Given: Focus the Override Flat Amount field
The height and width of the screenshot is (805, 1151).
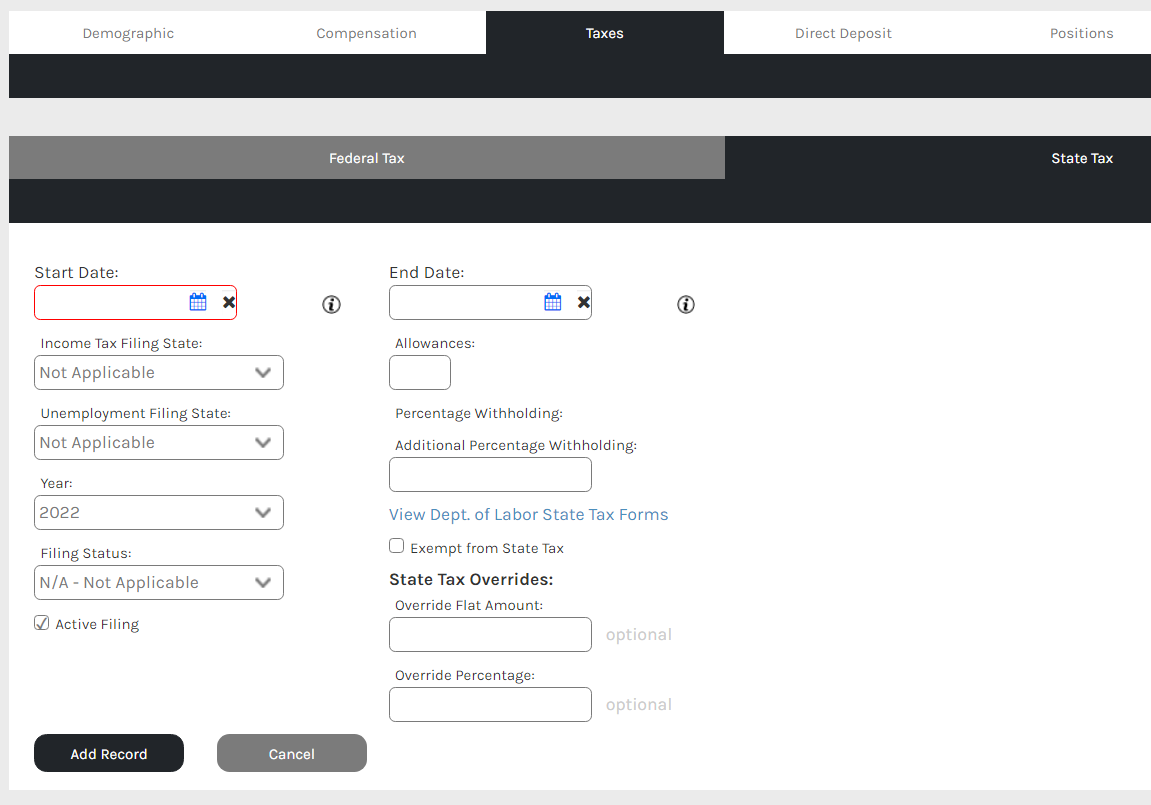Looking at the screenshot, I should coord(490,635).
